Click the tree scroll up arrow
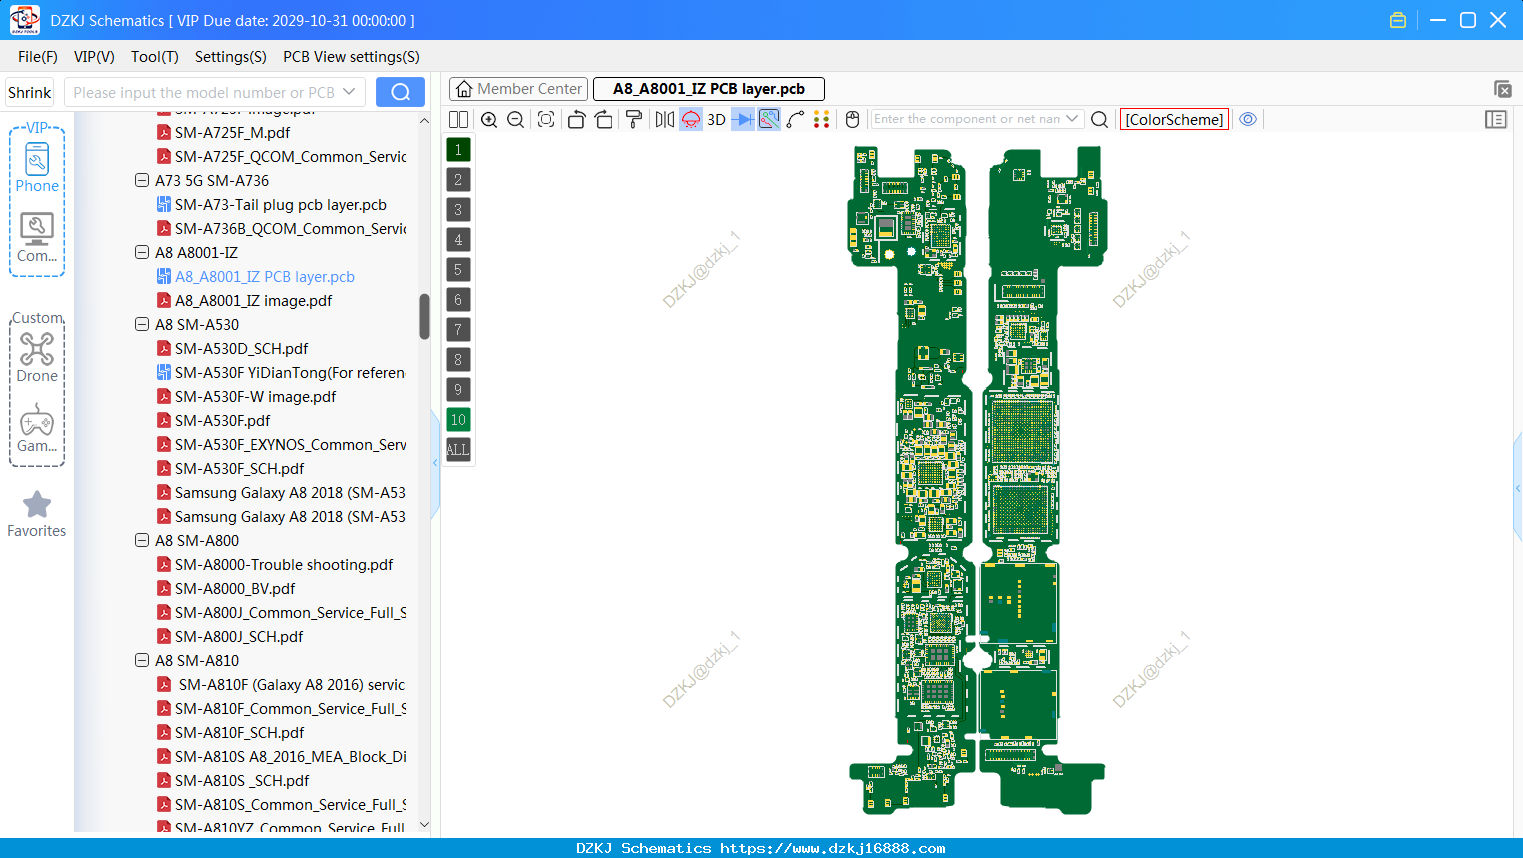This screenshot has height=858, width=1523. point(424,120)
